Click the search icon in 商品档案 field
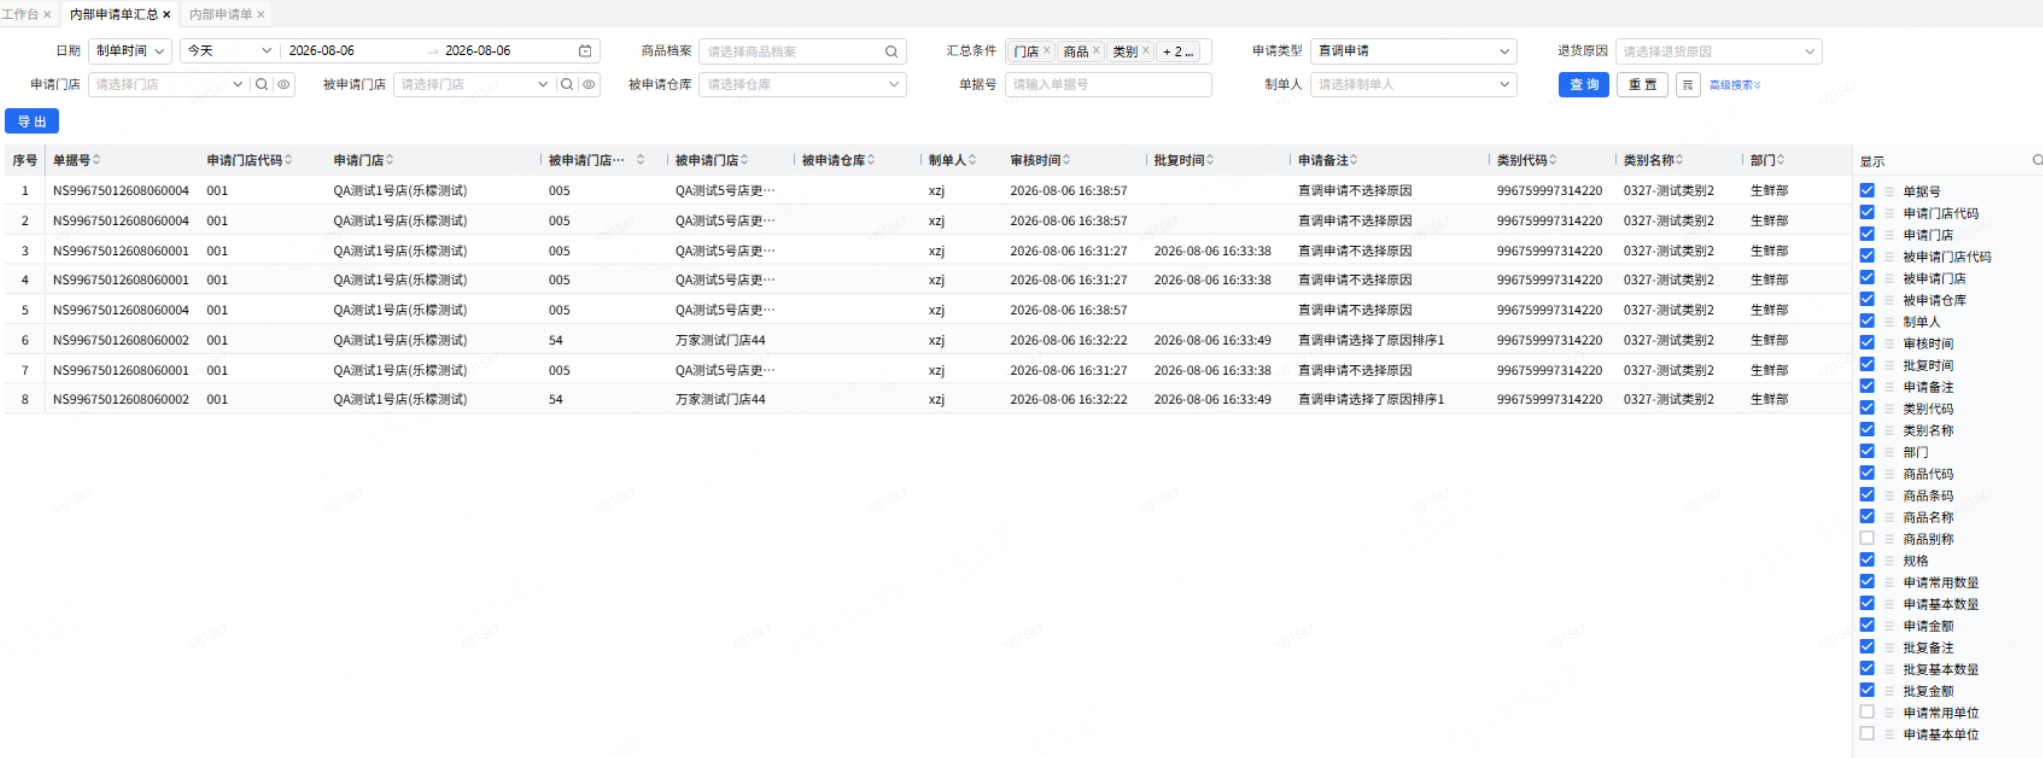 (x=891, y=52)
